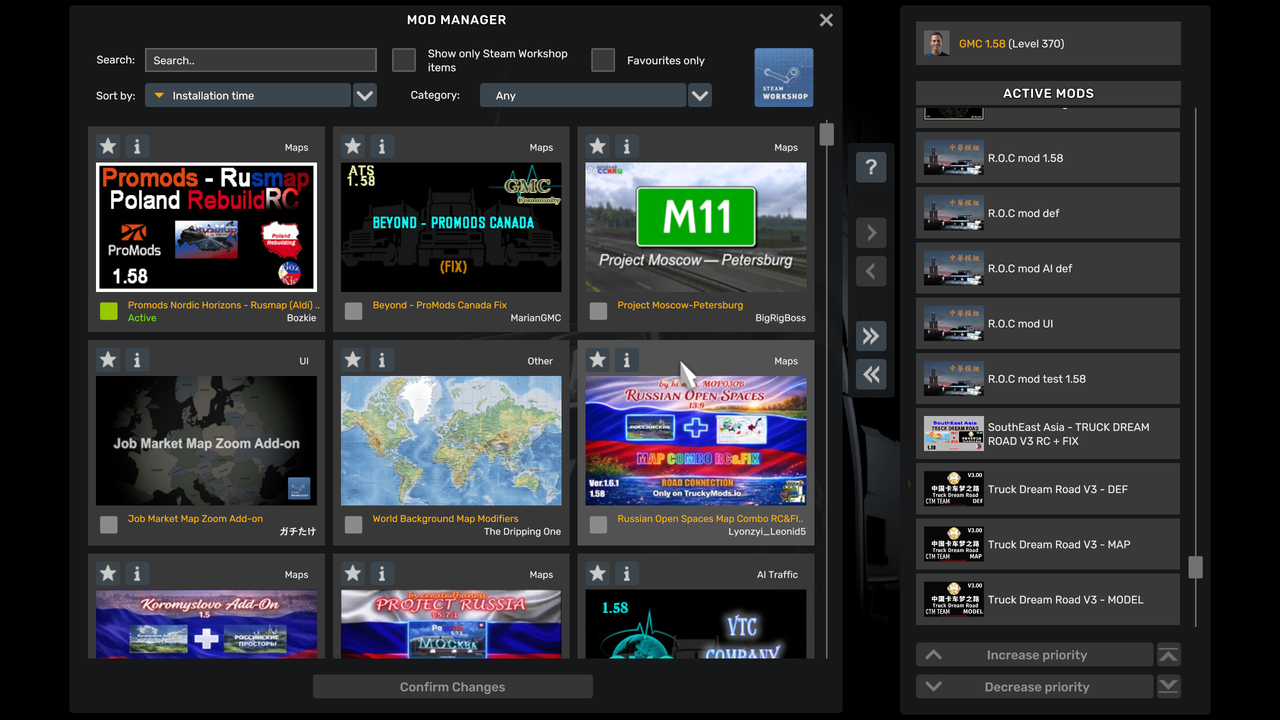The height and width of the screenshot is (720, 1280).
Task: Move selected mod to top priority
Action: pos(1168,655)
